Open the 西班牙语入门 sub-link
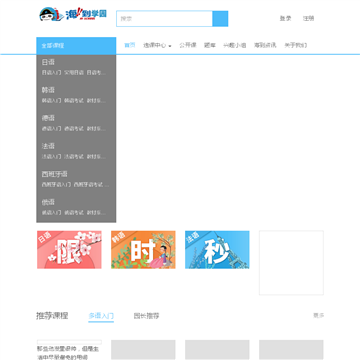Image resolution: width=360 pixels, height=360 pixels. point(56,184)
